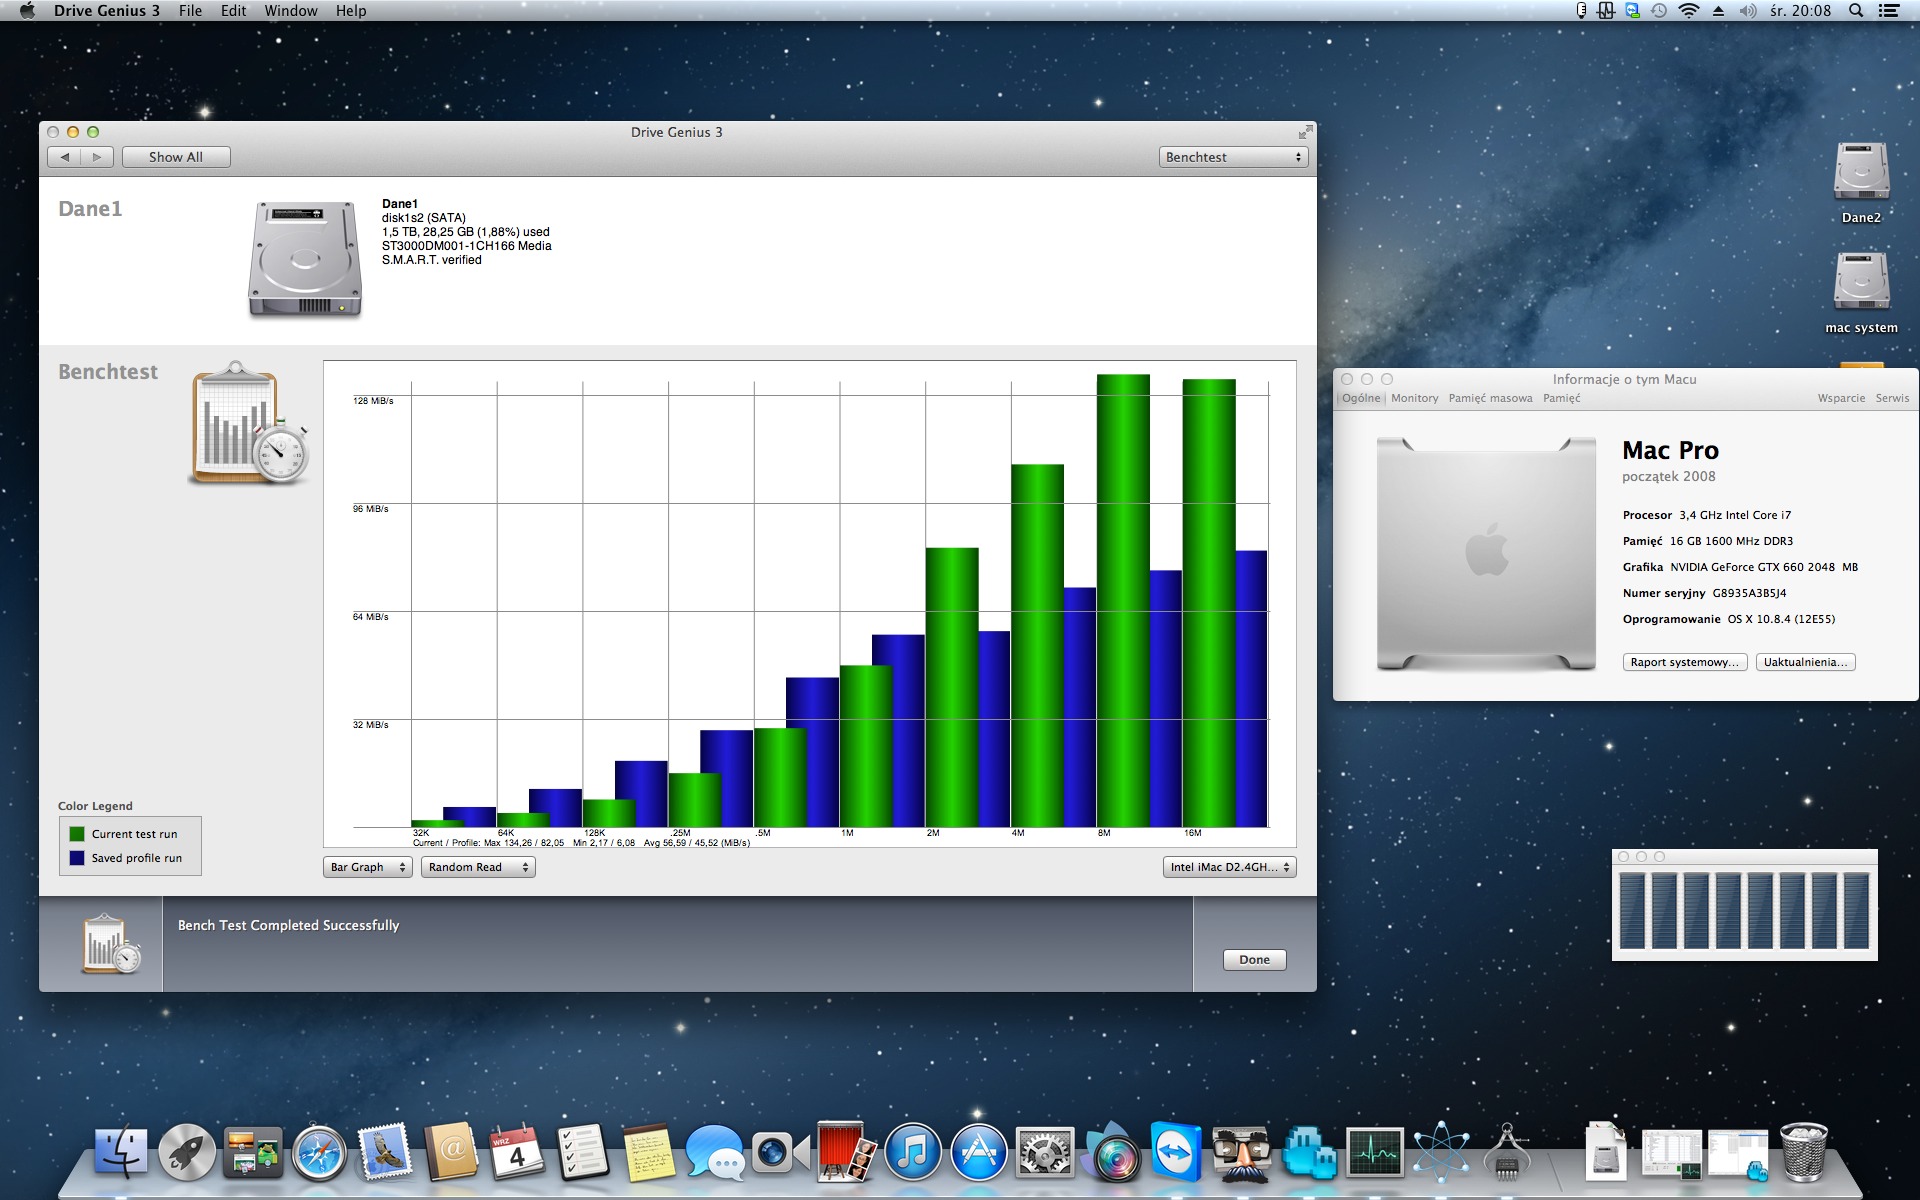The height and width of the screenshot is (1200, 1920).
Task: Click the Benchtest clipboard stopwatch image
Action: [249, 424]
